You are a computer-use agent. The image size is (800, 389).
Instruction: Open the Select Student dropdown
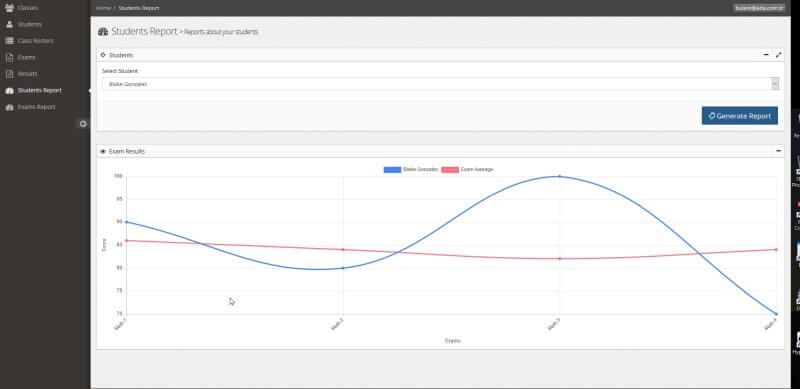point(440,84)
